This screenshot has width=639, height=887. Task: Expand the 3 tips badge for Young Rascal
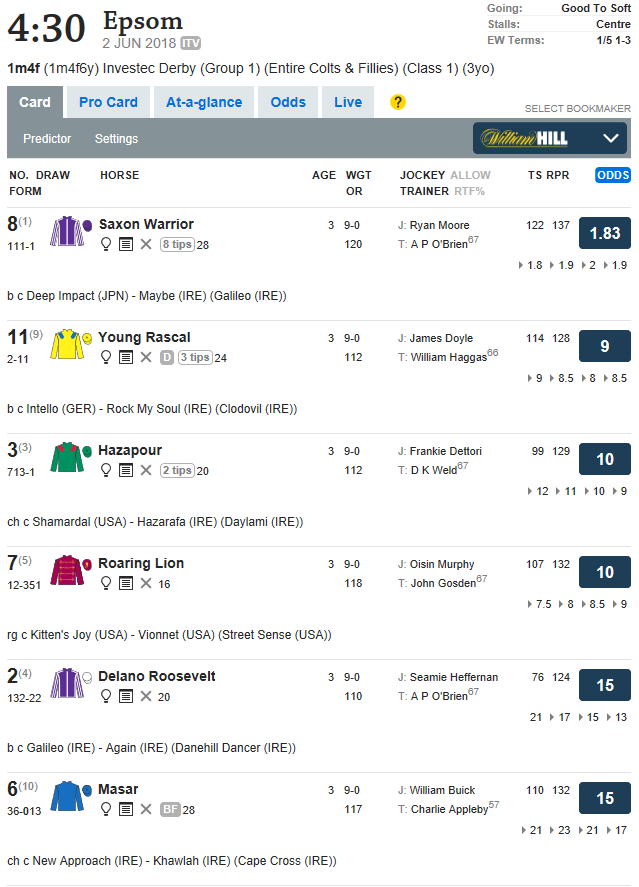point(195,358)
